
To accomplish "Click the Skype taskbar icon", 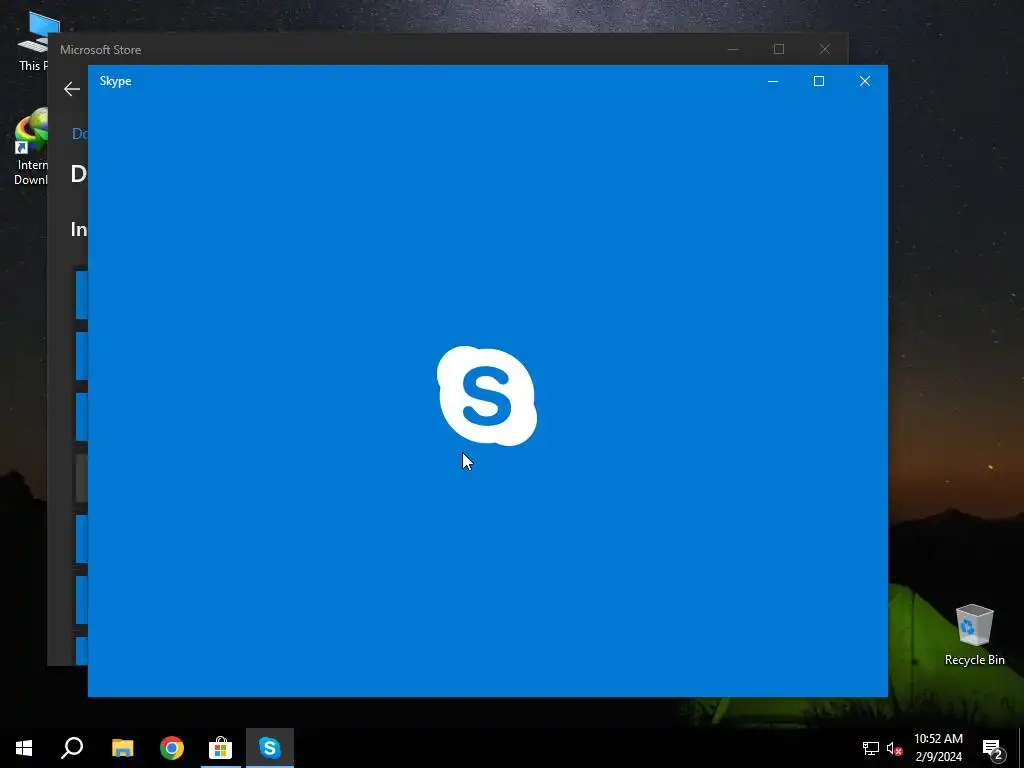I will pos(270,748).
